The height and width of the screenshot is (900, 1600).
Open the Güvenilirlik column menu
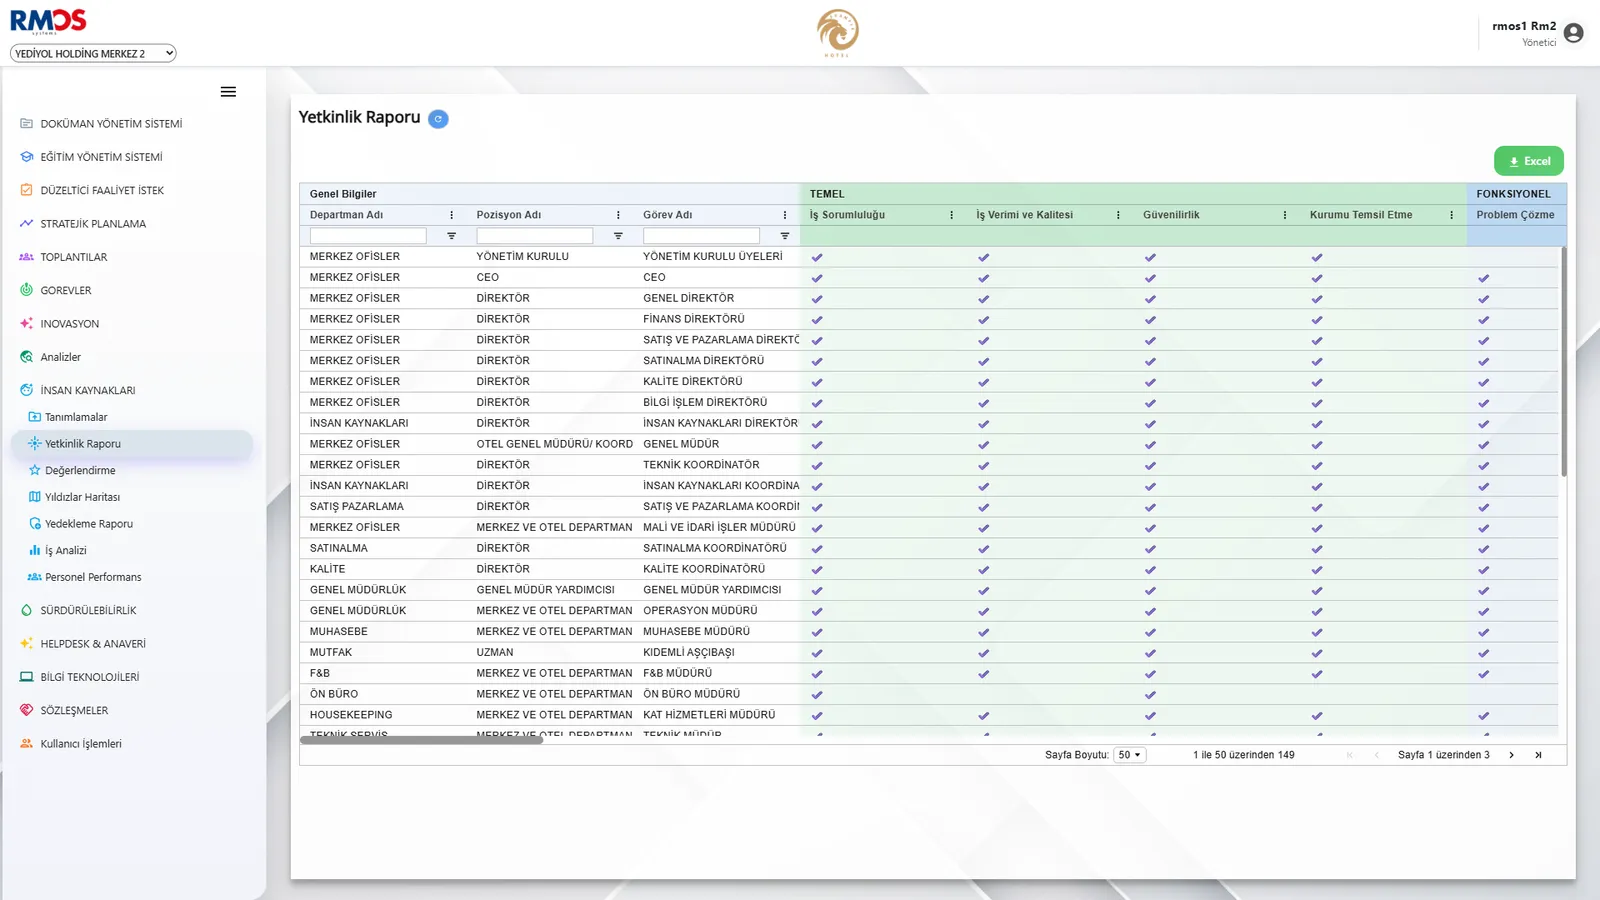1285,215
